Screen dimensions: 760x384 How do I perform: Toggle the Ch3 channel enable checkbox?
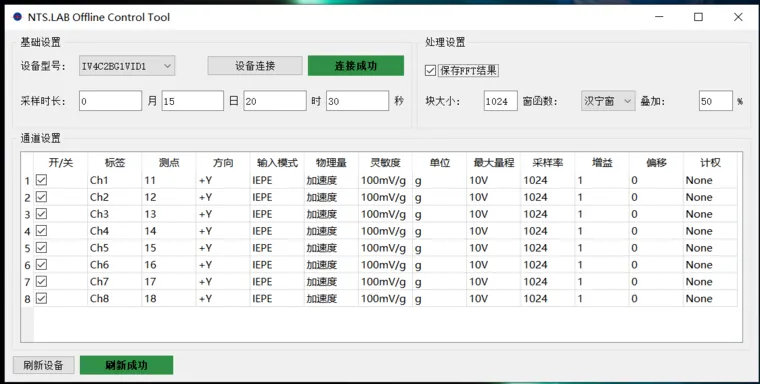42,214
